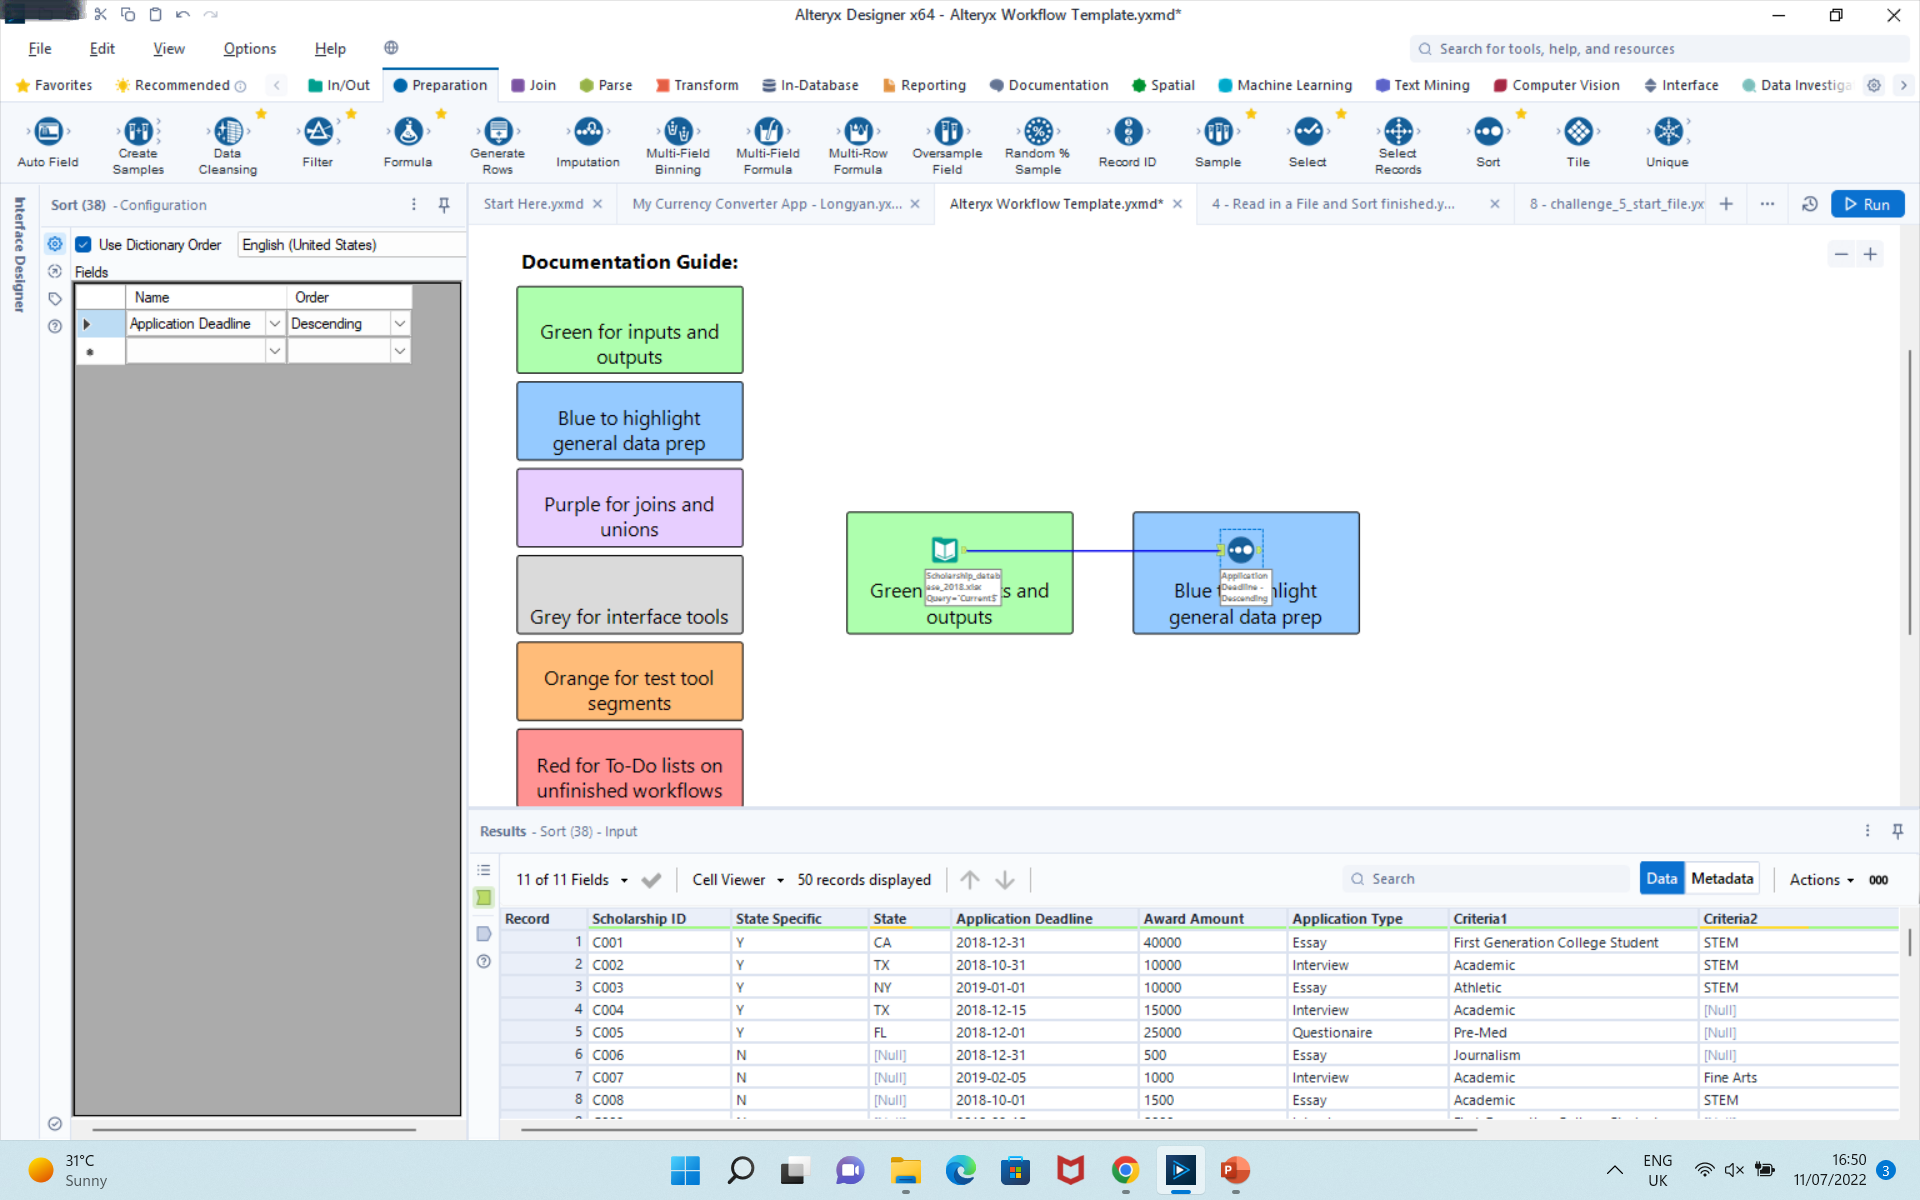Image resolution: width=1920 pixels, height=1200 pixels.
Task: Select the Sample tool
Action: pos(1218,143)
